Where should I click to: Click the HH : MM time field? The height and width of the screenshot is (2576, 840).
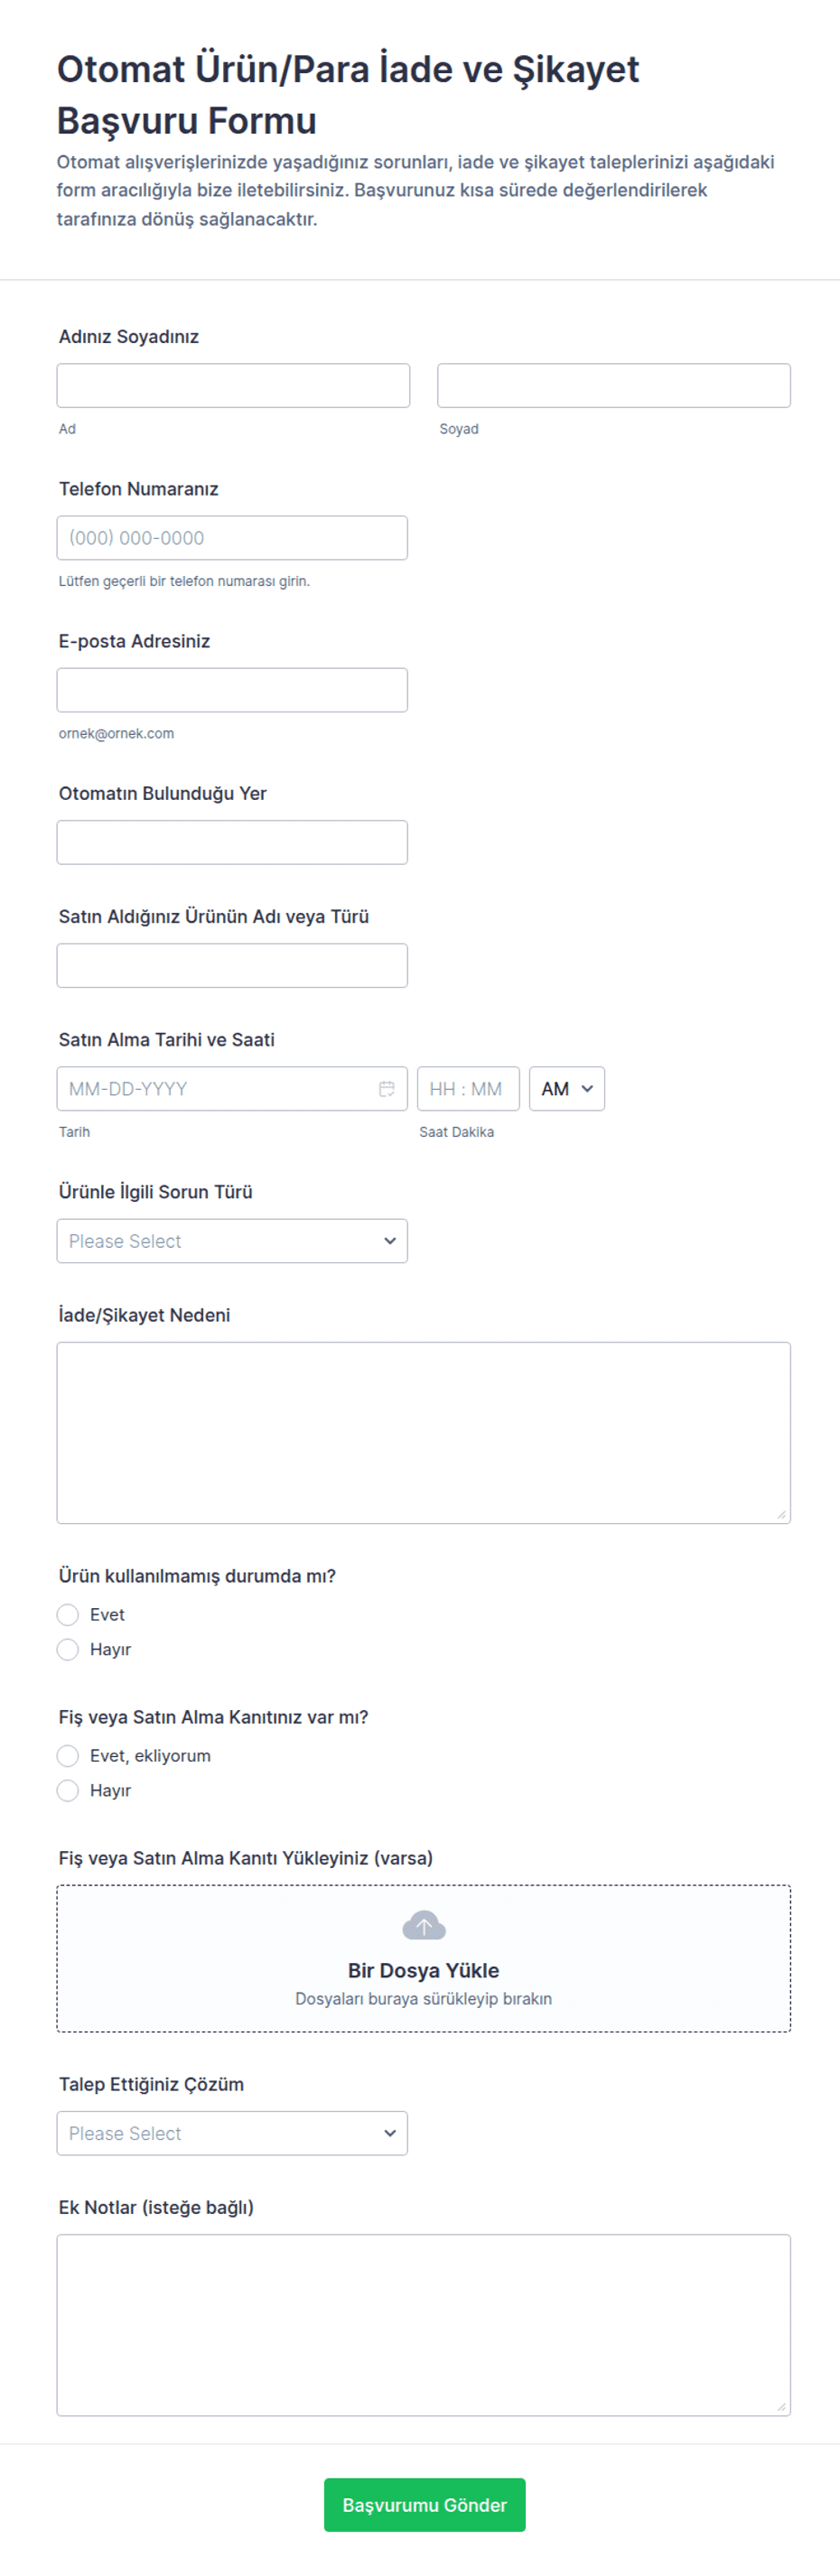tap(468, 1089)
